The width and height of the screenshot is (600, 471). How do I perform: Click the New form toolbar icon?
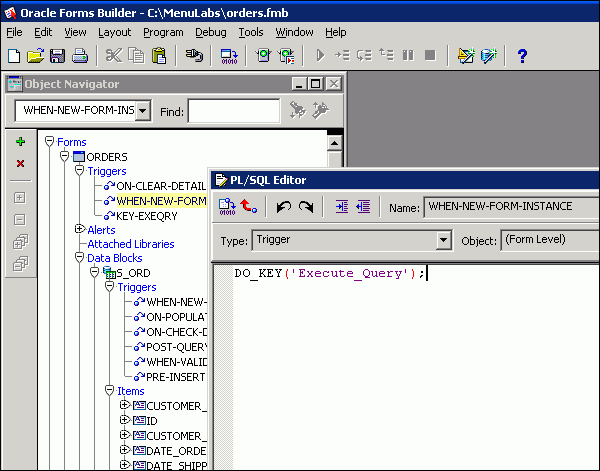click(14, 56)
